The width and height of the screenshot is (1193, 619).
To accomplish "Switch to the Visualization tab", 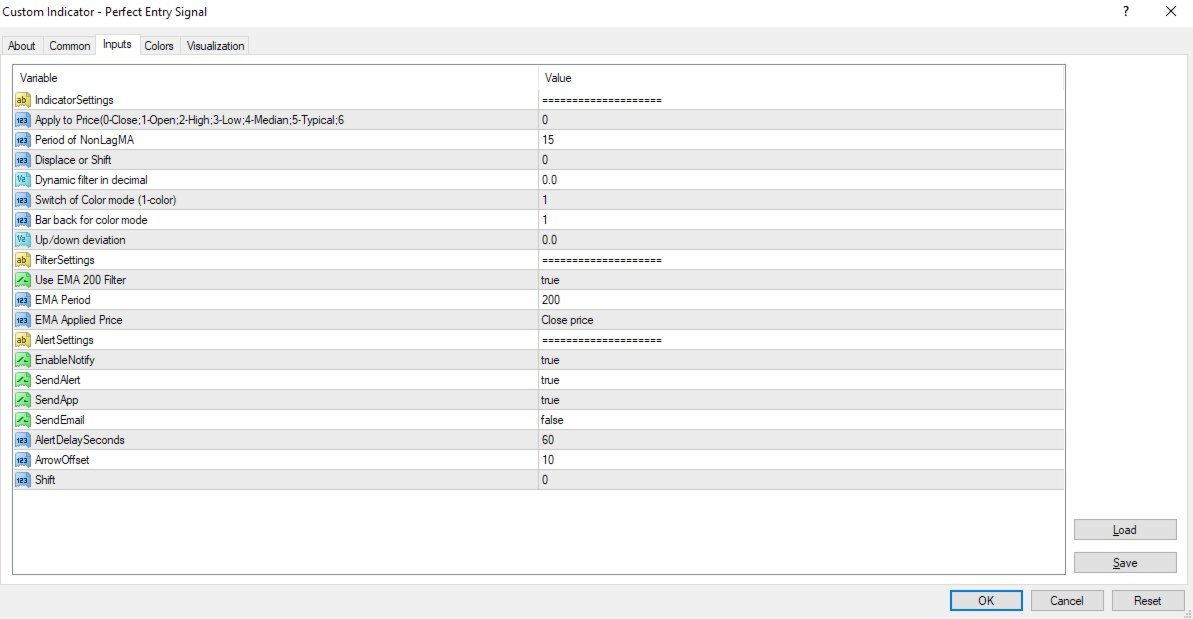I will click(x=215, y=46).
